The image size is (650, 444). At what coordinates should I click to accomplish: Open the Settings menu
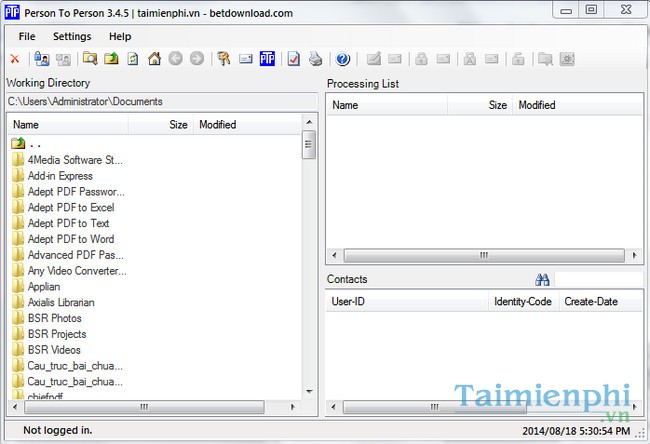[72, 36]
